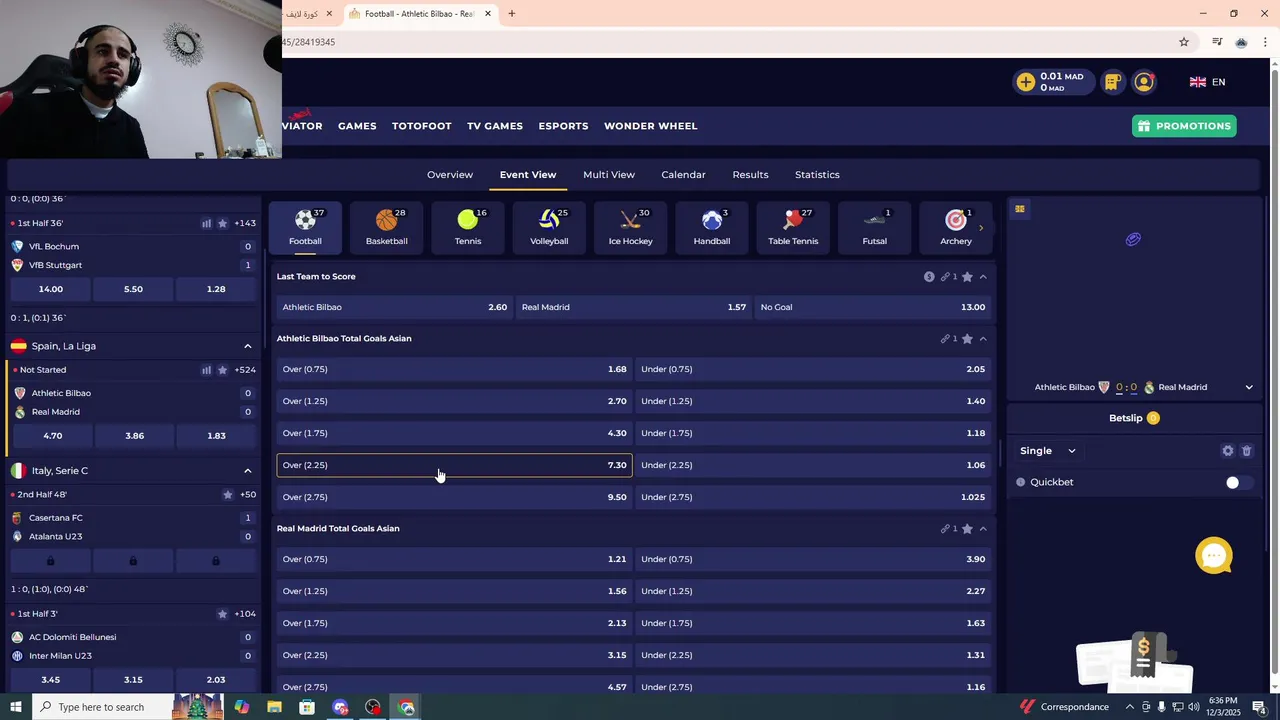Show more sports with right arrow
Image resolution: width=1280 pixels, height=720 pixels.
click(981, 228)
